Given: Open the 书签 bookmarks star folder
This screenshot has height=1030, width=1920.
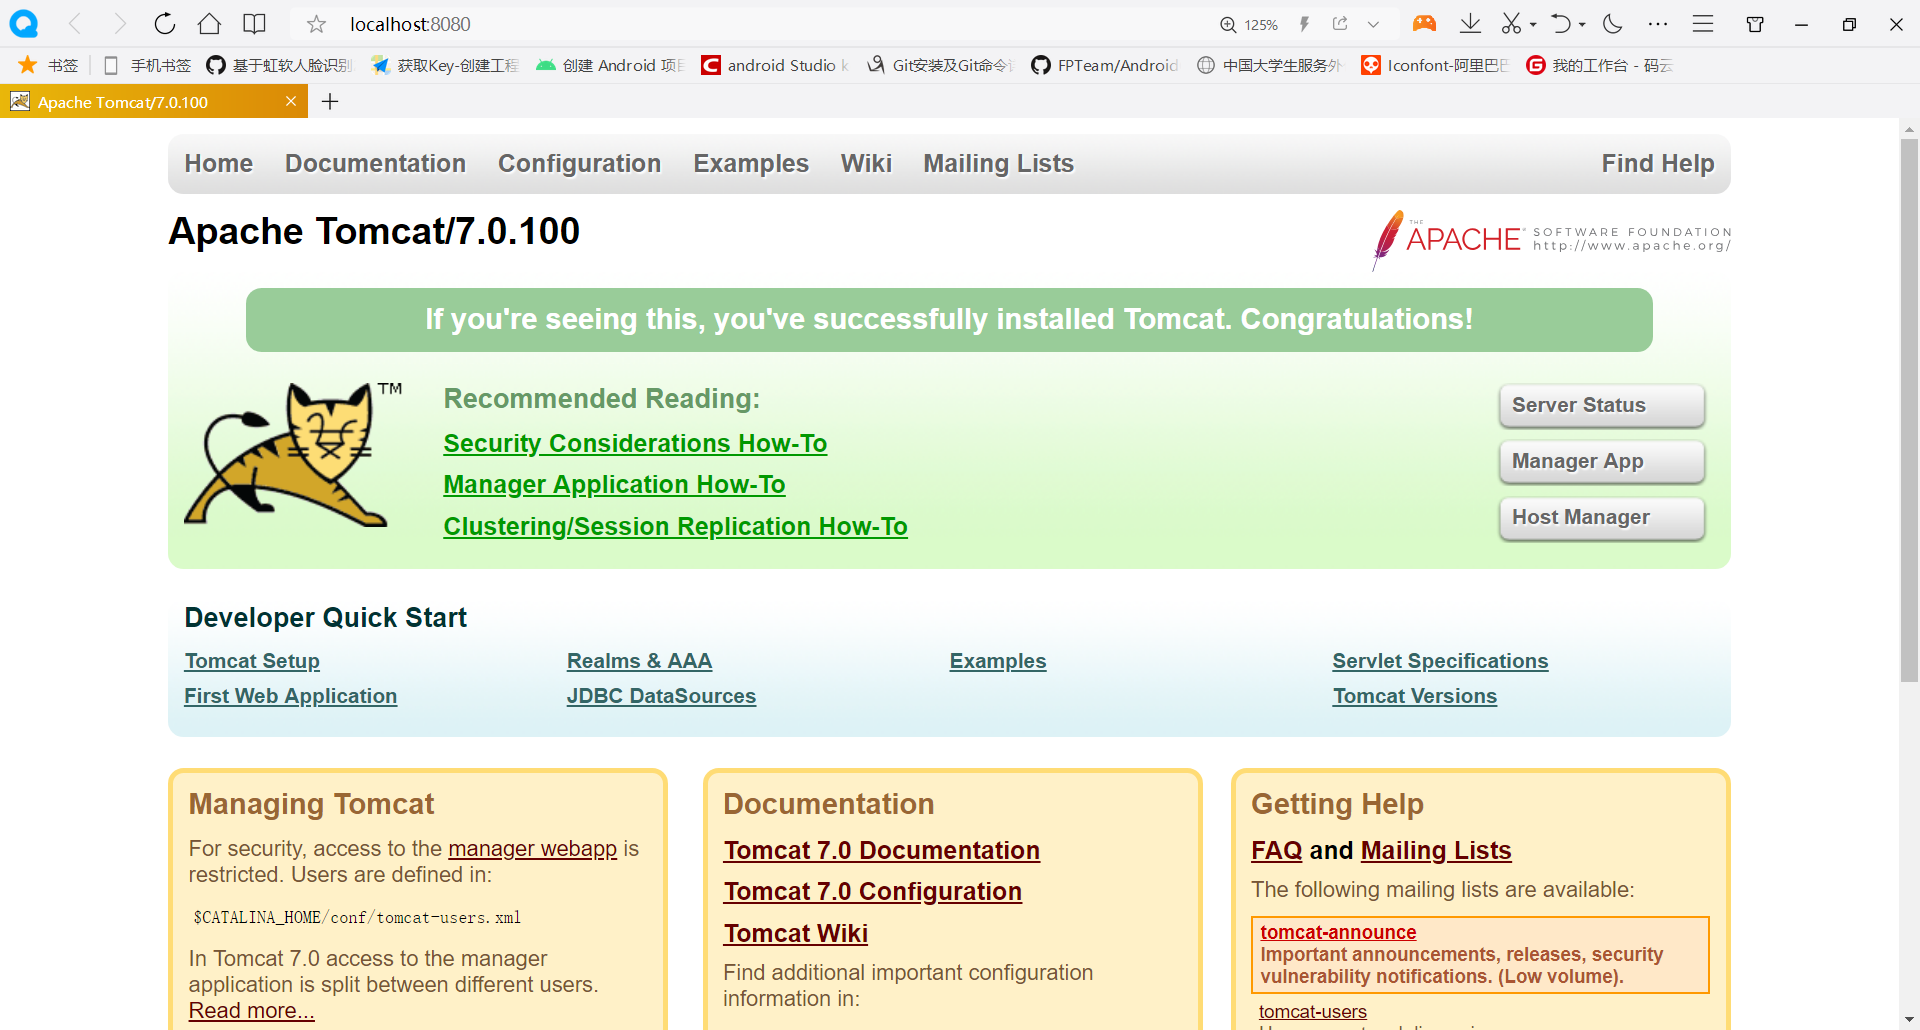Looking at the screenshot, I should [48, 65].
